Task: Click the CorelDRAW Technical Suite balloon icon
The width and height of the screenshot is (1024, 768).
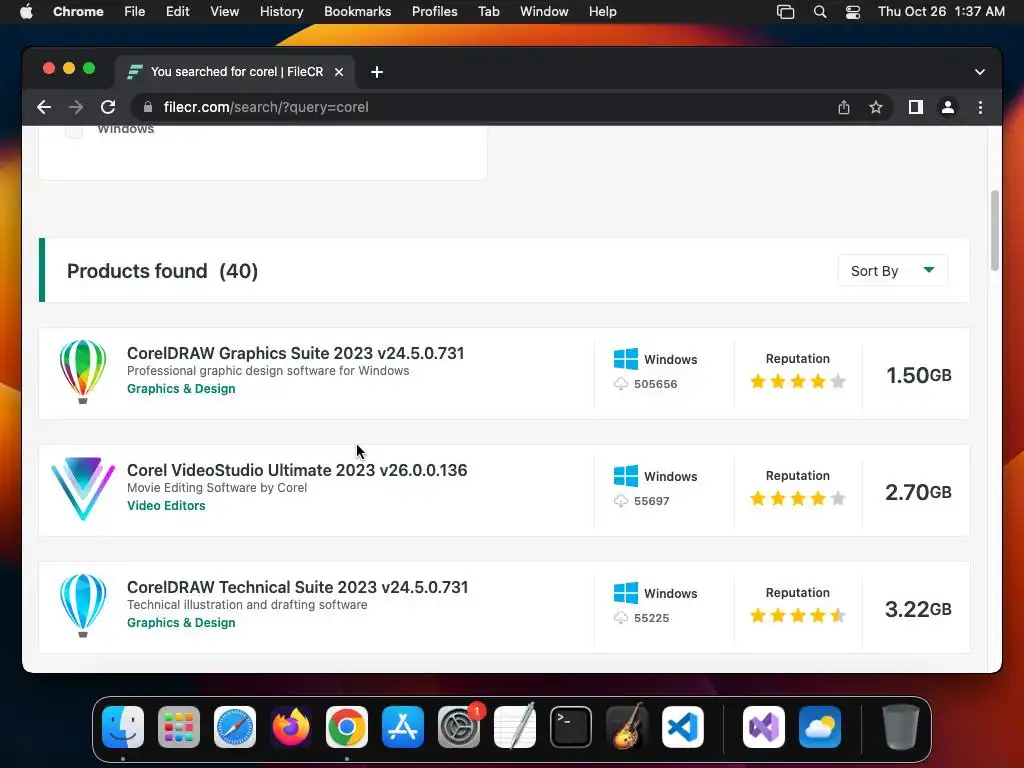Action: (83, 605)
